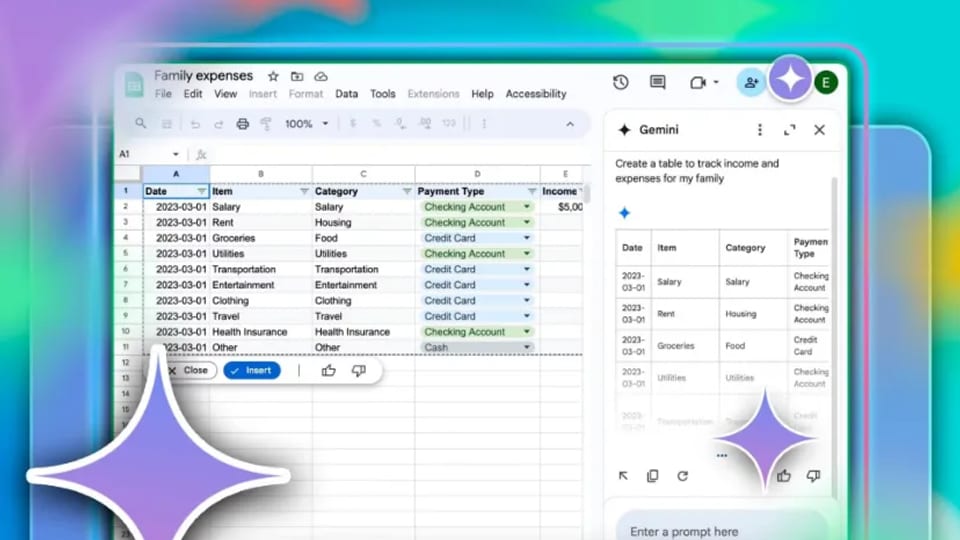Select row 5 header
Screen dimensions: 960x540
click(126, 253)
